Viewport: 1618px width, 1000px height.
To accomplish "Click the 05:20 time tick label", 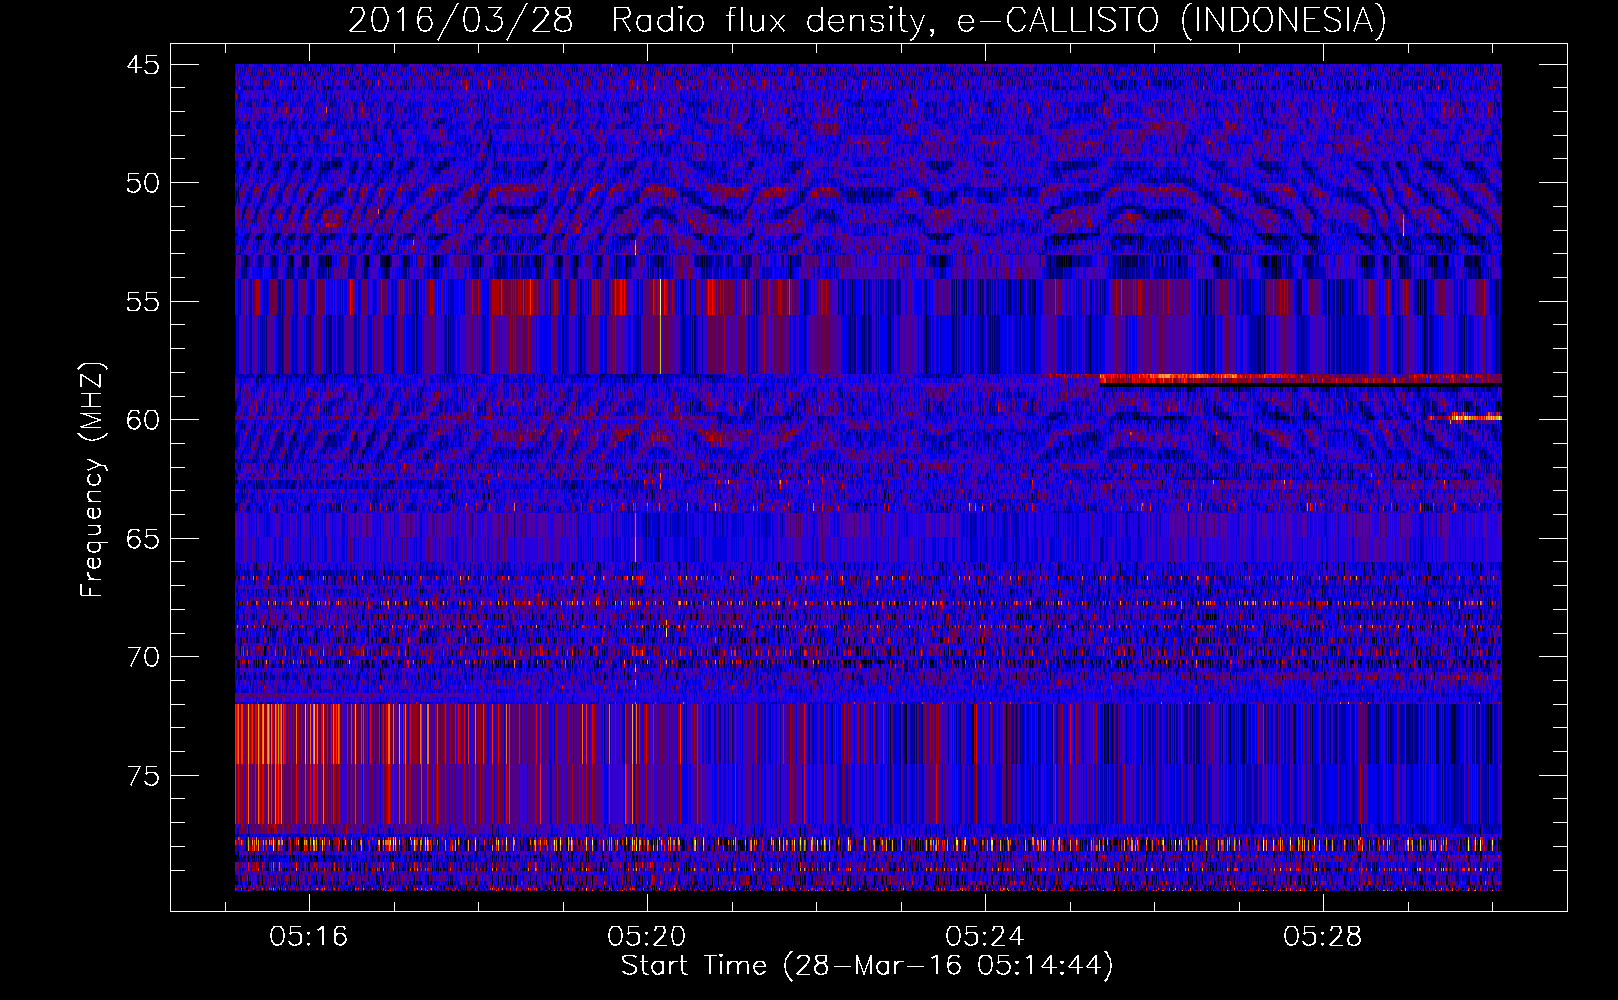I will click(x=647, y=937).
